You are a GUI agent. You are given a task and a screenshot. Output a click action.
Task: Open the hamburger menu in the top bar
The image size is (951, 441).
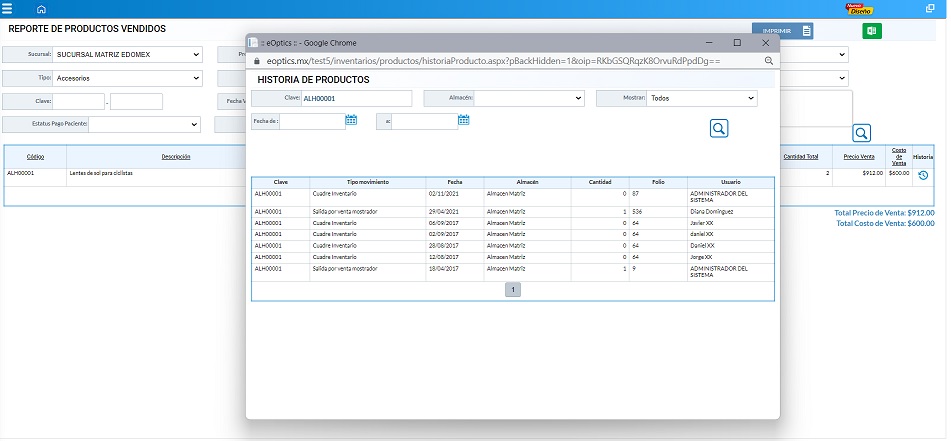point(7,9)
